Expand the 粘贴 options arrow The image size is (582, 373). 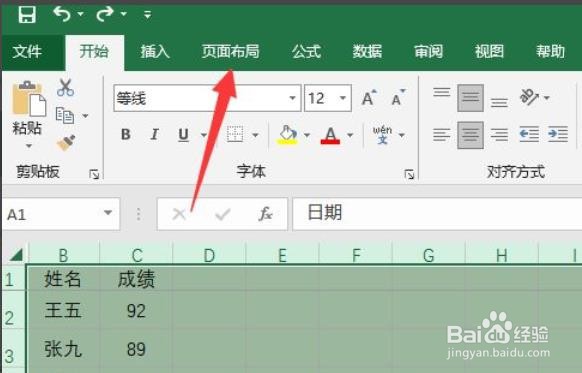click(x=28, y=146)
